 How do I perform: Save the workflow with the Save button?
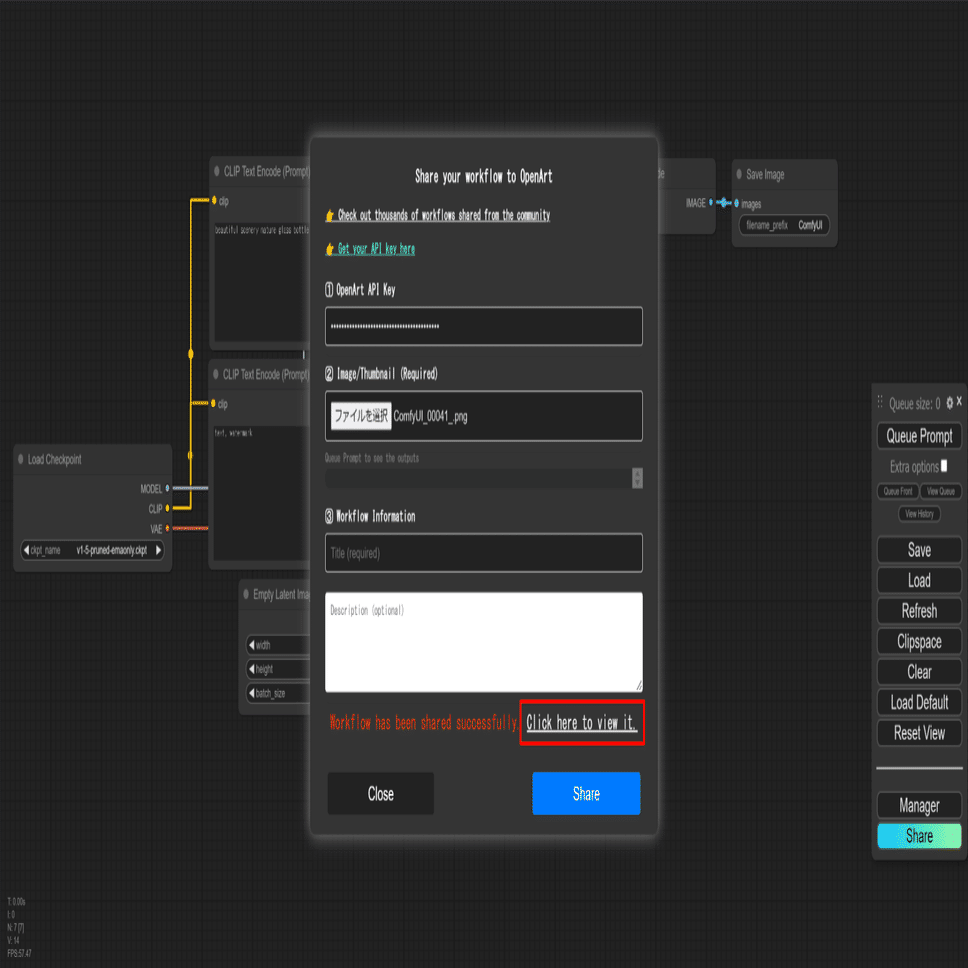[x=919, y=550]
